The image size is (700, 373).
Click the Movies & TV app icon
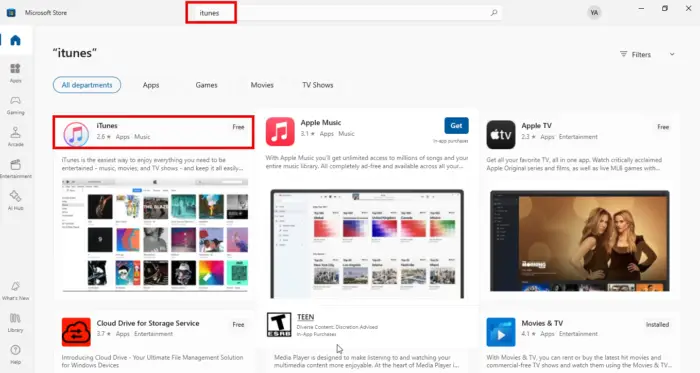pyautogui.click(x=500, y=332)
